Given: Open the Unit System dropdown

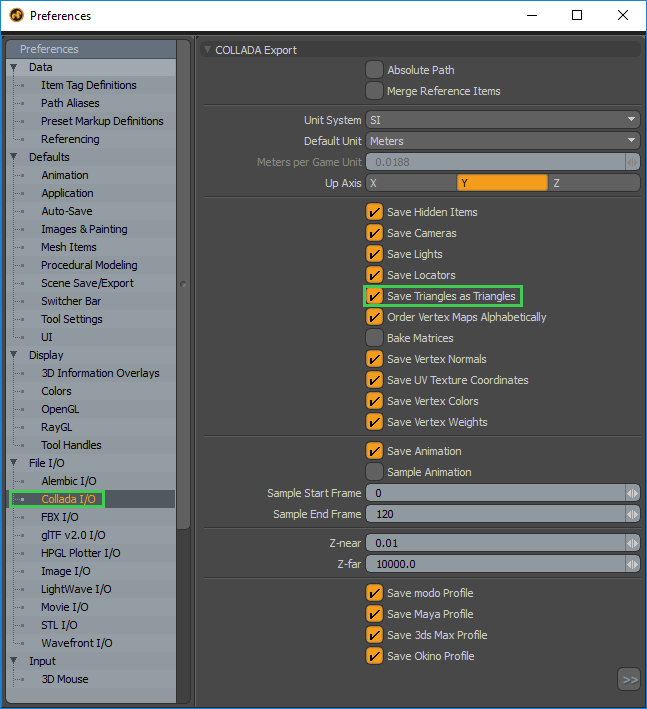Looking at the screenshot, I should click(502, 120).
